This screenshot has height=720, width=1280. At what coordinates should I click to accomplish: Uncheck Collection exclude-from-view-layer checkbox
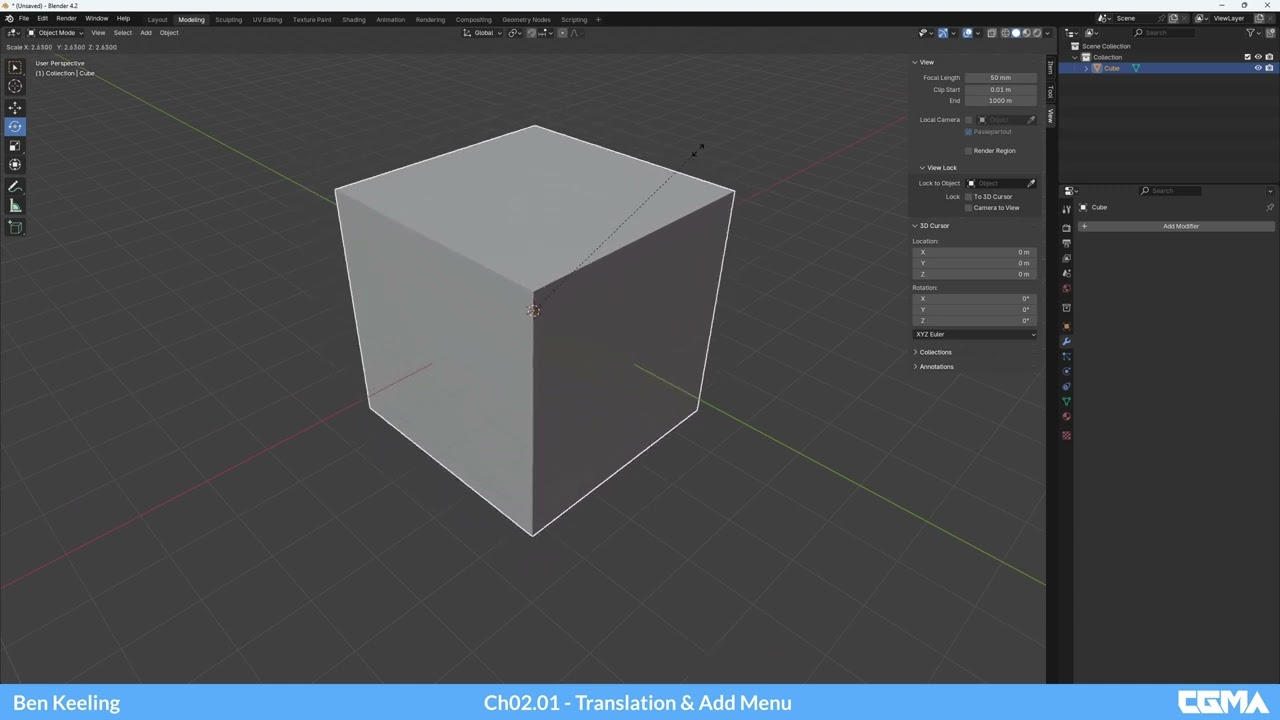[1247, 57]
